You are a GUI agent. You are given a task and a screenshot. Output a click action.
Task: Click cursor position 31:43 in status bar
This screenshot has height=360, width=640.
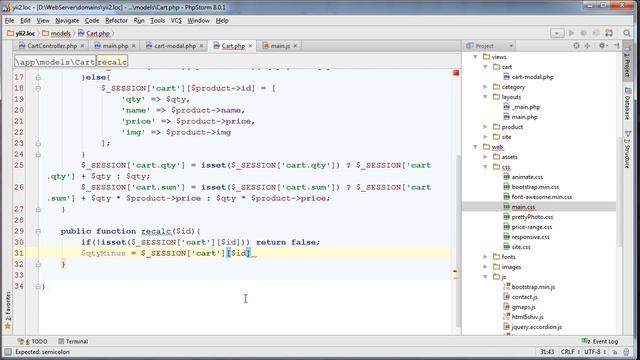pos(547,352)
